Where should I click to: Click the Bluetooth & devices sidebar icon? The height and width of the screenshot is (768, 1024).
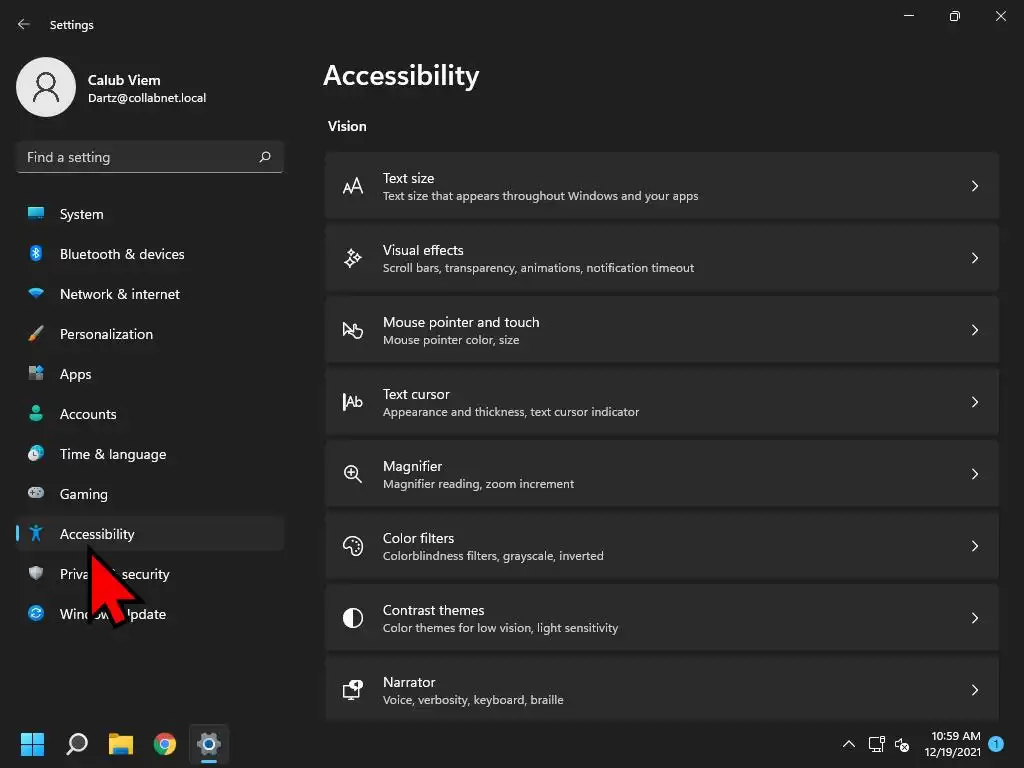point(36,254)
